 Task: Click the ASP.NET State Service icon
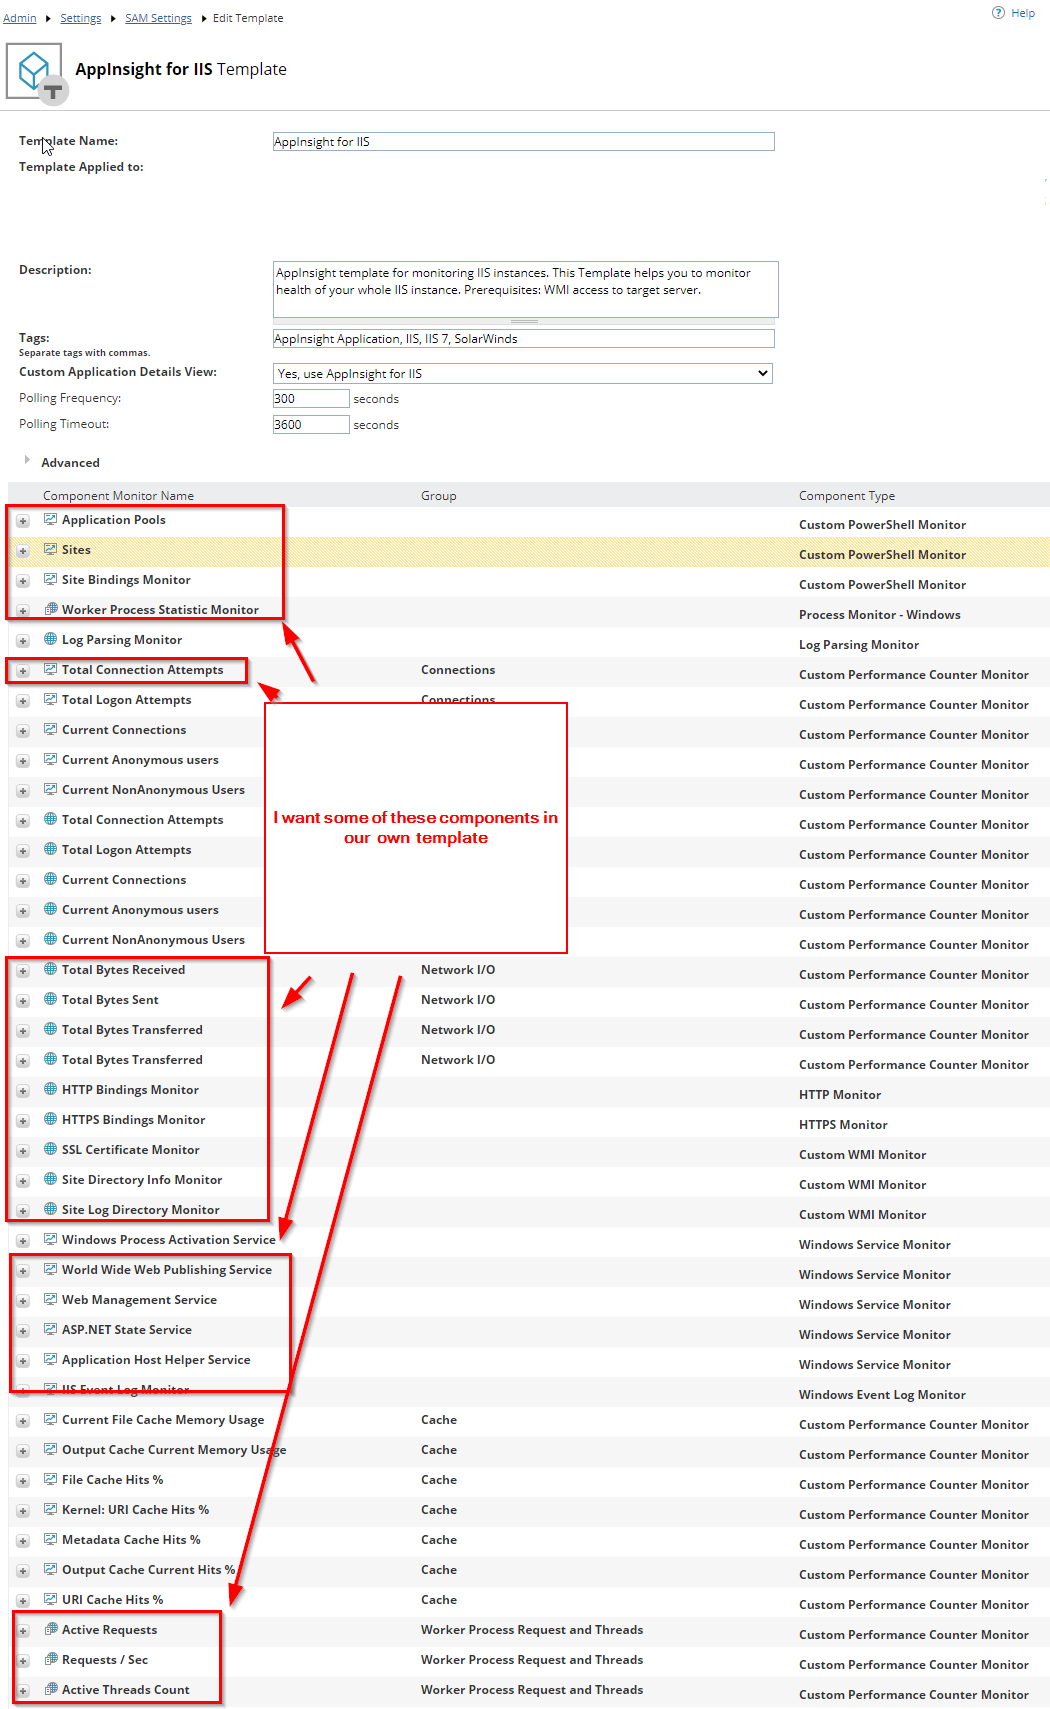pos(50,1329)
